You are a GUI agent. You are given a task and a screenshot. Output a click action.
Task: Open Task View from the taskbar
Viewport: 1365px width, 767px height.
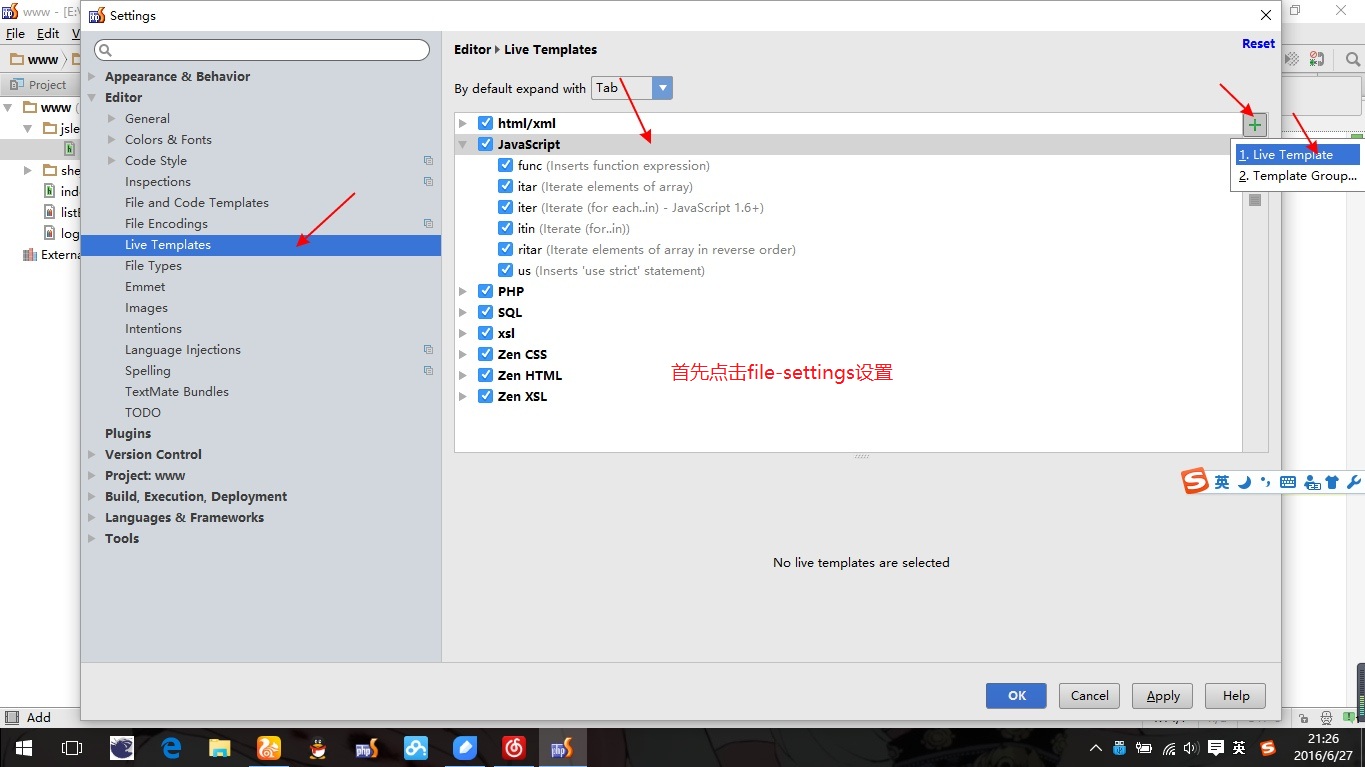click(72, 748)
